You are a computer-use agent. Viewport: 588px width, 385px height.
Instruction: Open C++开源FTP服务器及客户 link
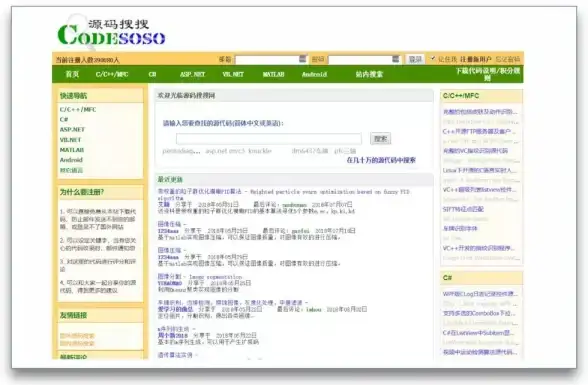click(x=479, y=132)
